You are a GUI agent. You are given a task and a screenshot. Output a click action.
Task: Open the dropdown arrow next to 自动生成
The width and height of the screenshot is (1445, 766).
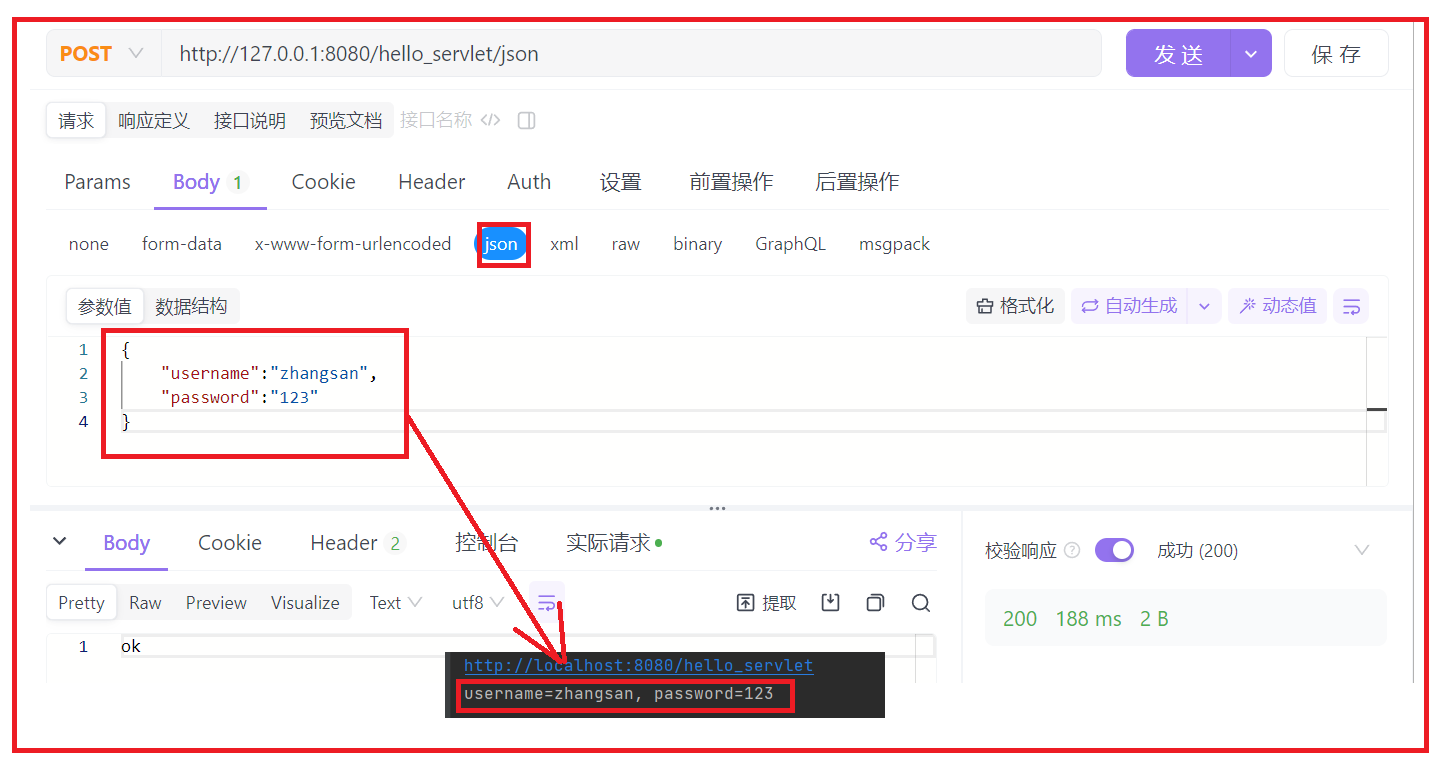point(1204,306)
